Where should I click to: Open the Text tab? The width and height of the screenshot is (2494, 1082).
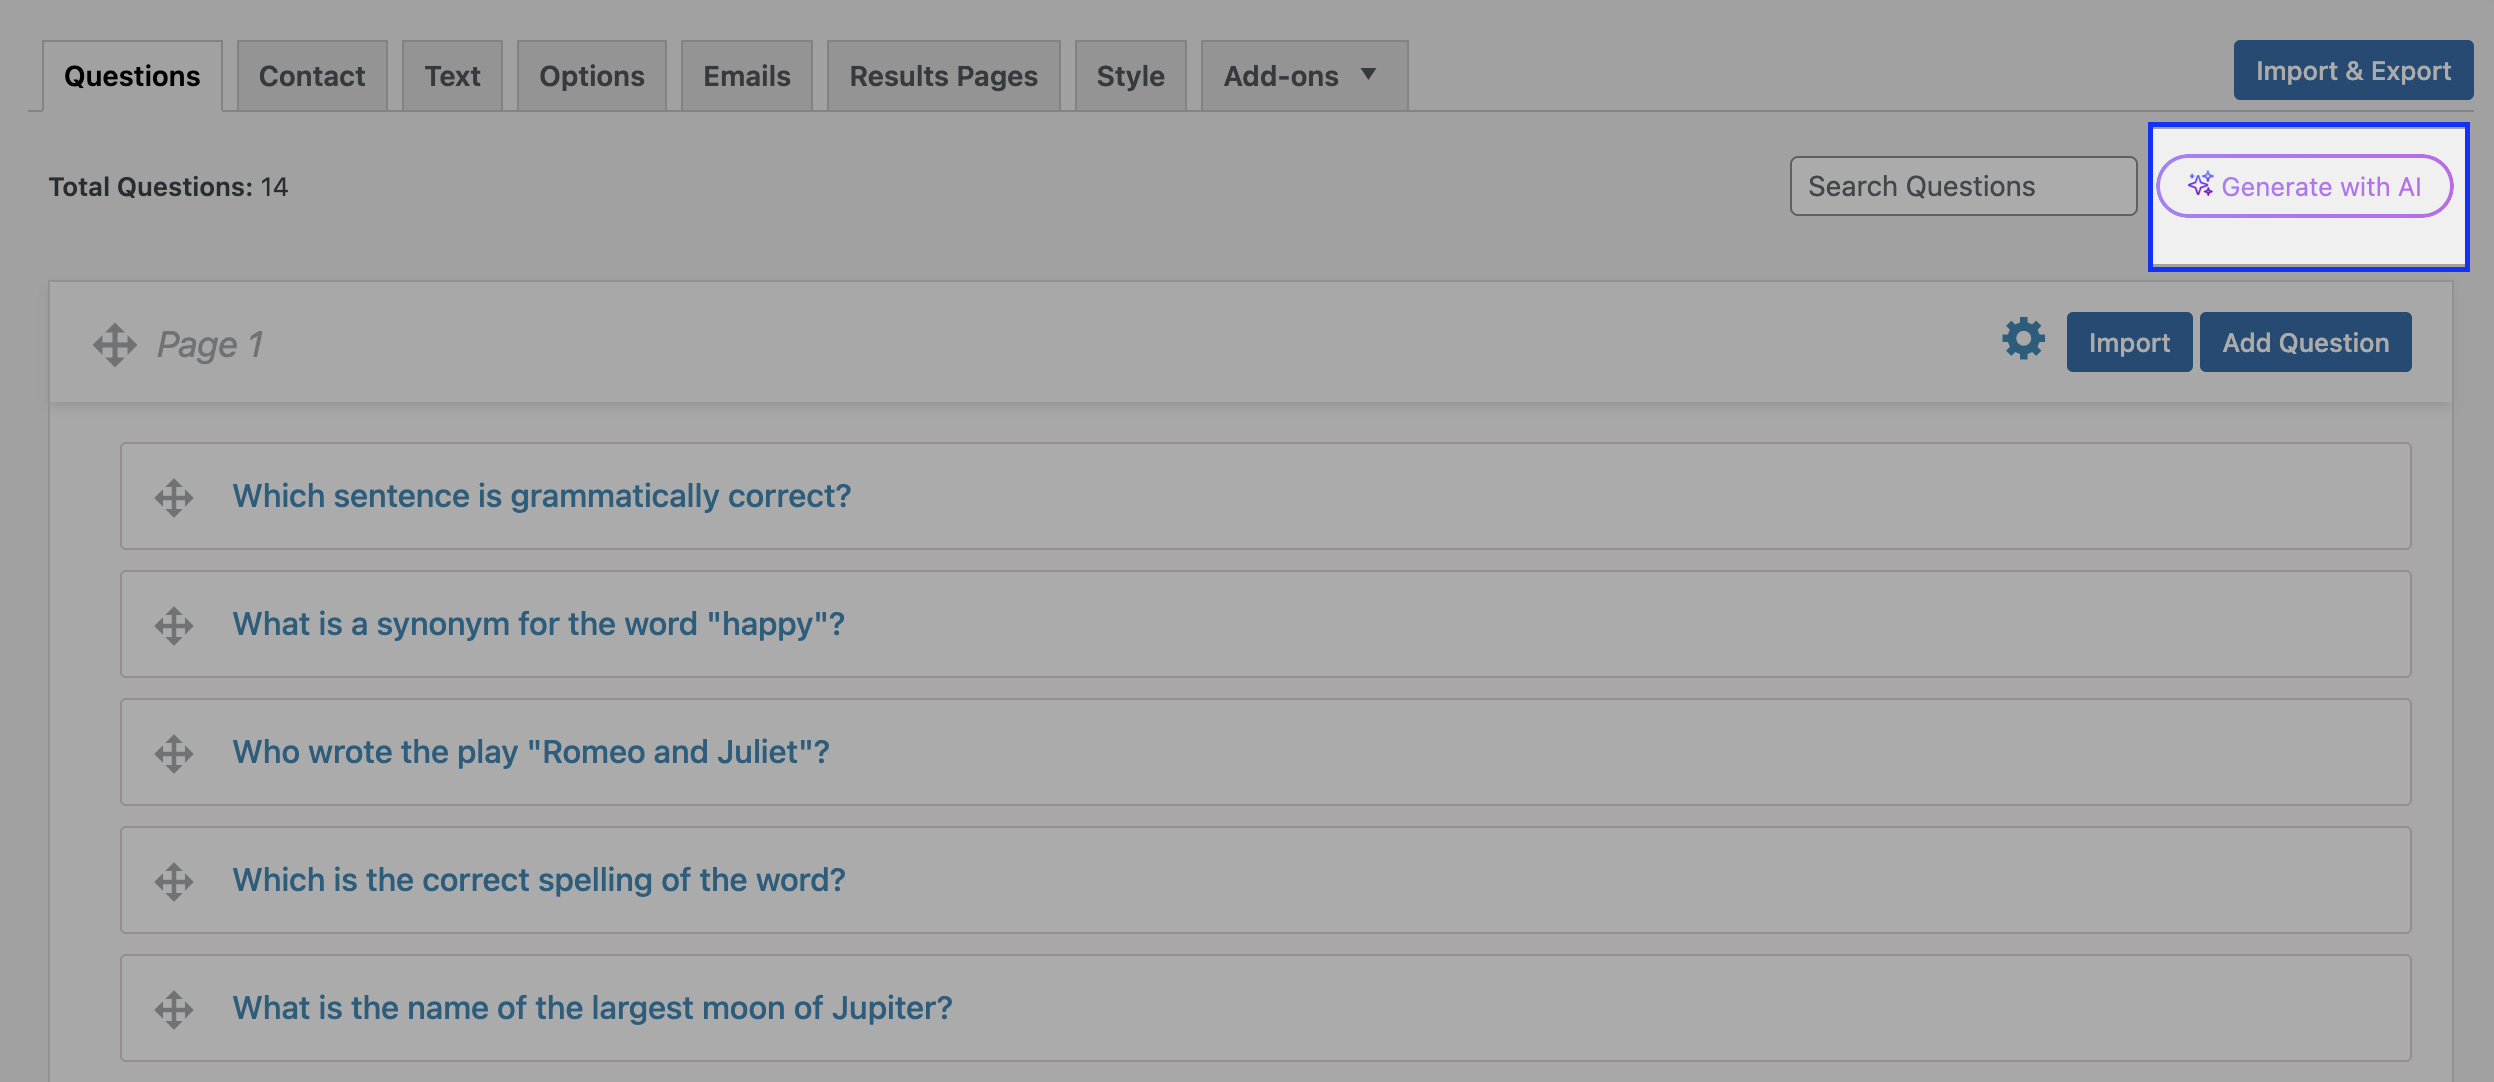click(452, 76)
